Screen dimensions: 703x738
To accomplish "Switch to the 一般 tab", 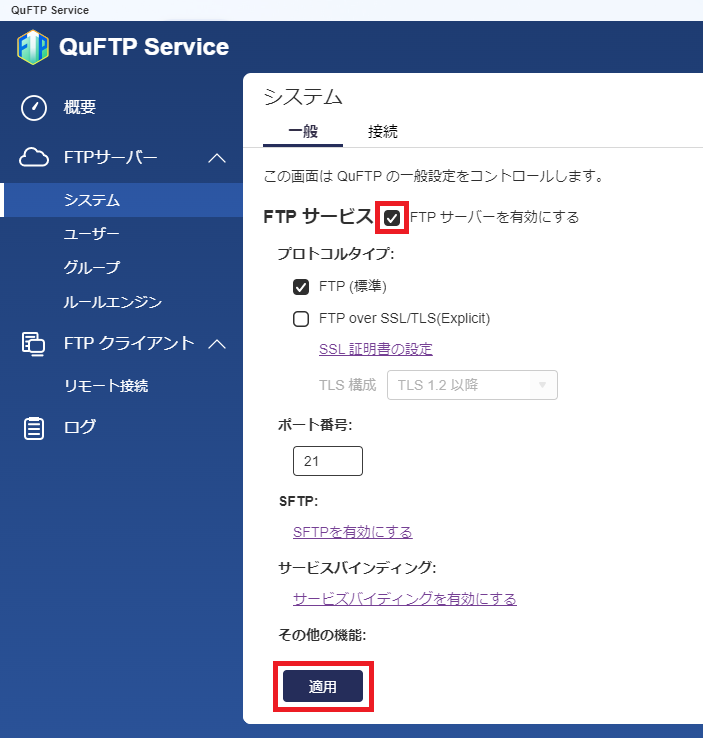I will tap(303, 131).
